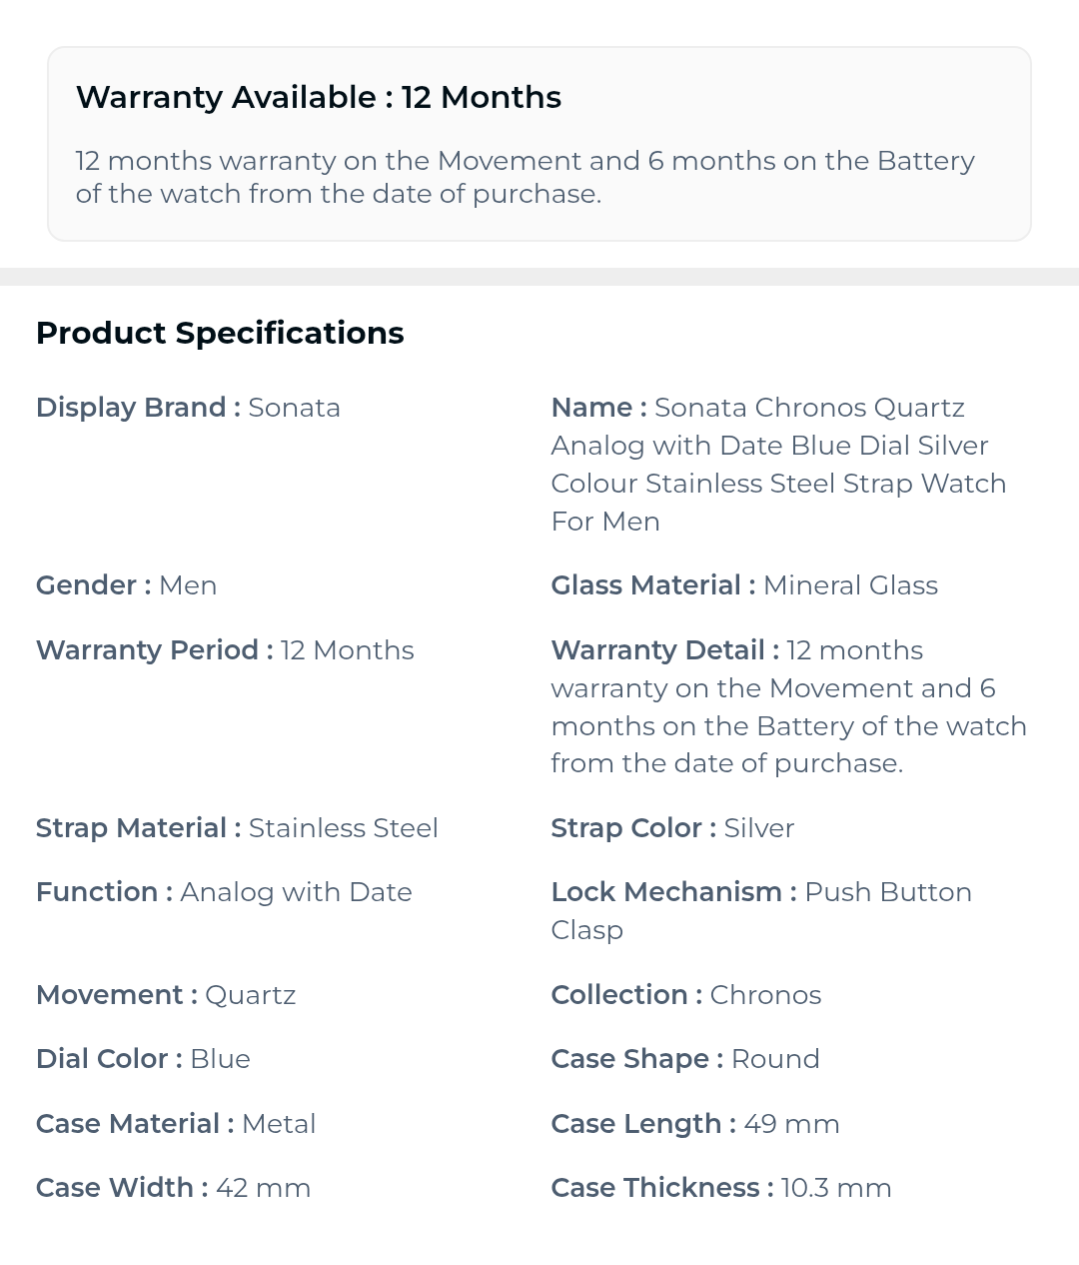
Task: Click the Gender Men specification
Action: [126, 585]
